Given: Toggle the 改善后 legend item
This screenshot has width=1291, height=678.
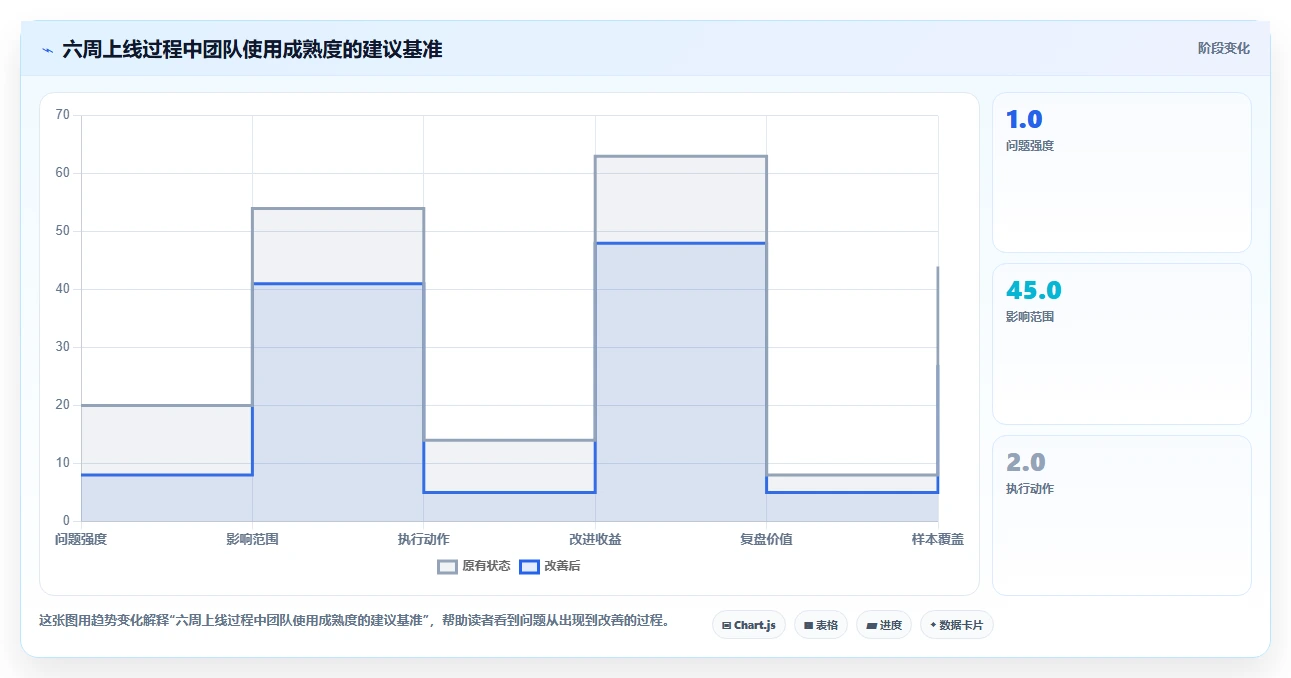Looking at the screenshot, I should pos(550,566).
